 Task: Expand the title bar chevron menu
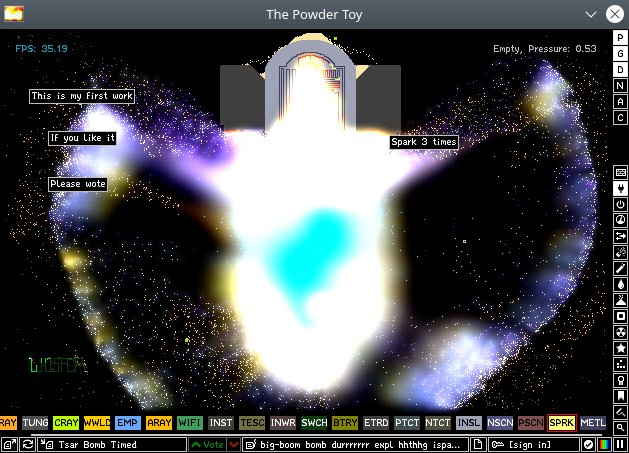(x=590, y=14)
